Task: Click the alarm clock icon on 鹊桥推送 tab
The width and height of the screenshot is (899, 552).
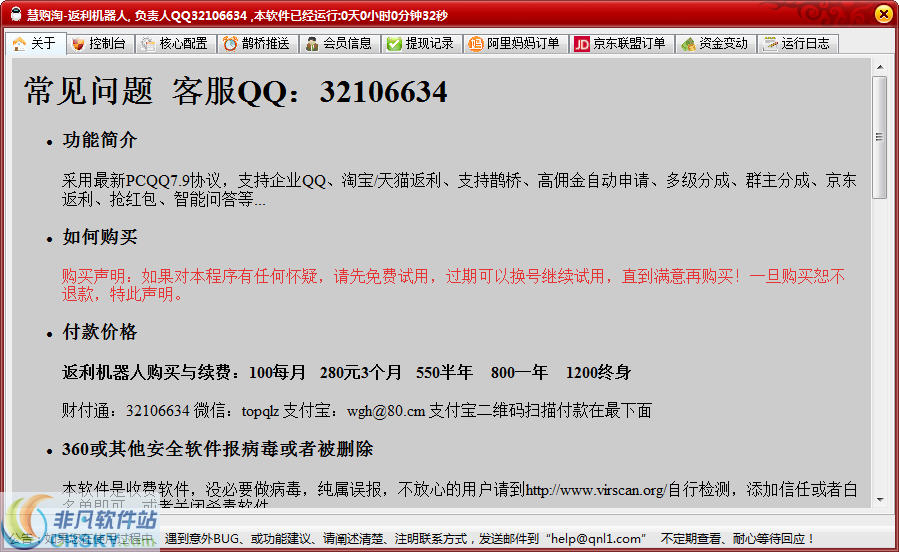Action: click(x=230, y=44)
